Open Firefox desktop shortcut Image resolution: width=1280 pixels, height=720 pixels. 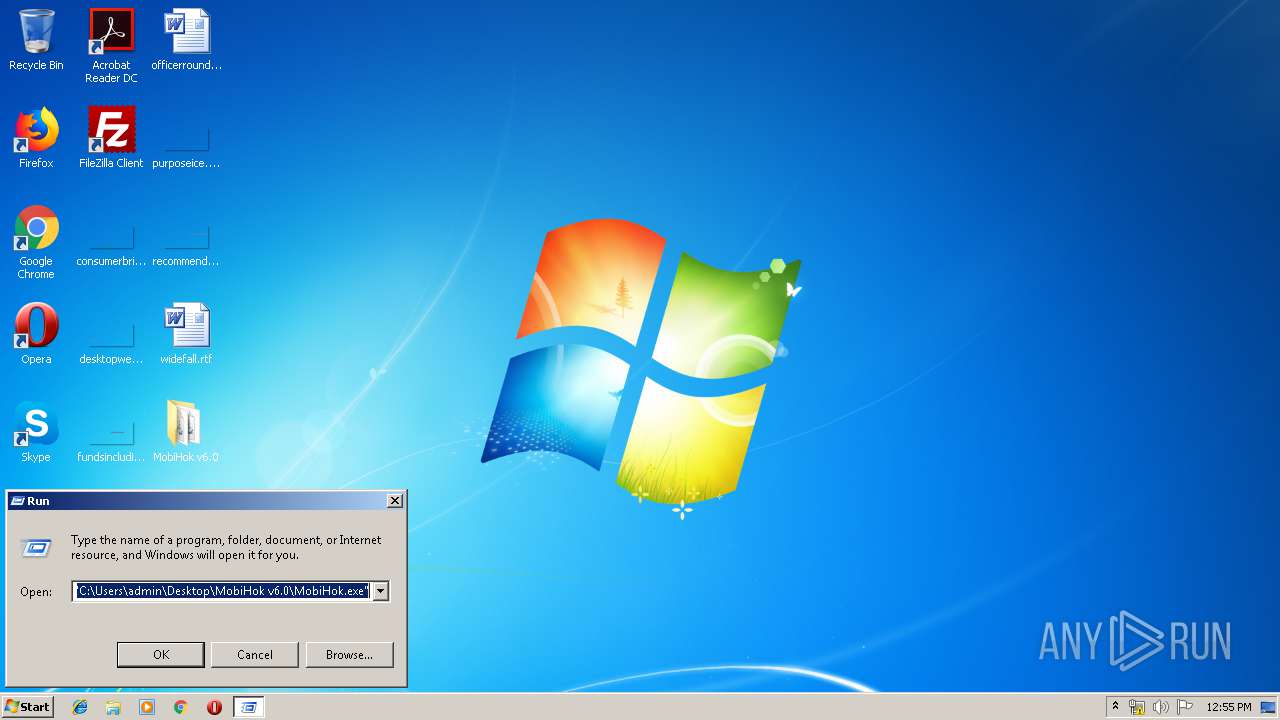click(36, 138)
